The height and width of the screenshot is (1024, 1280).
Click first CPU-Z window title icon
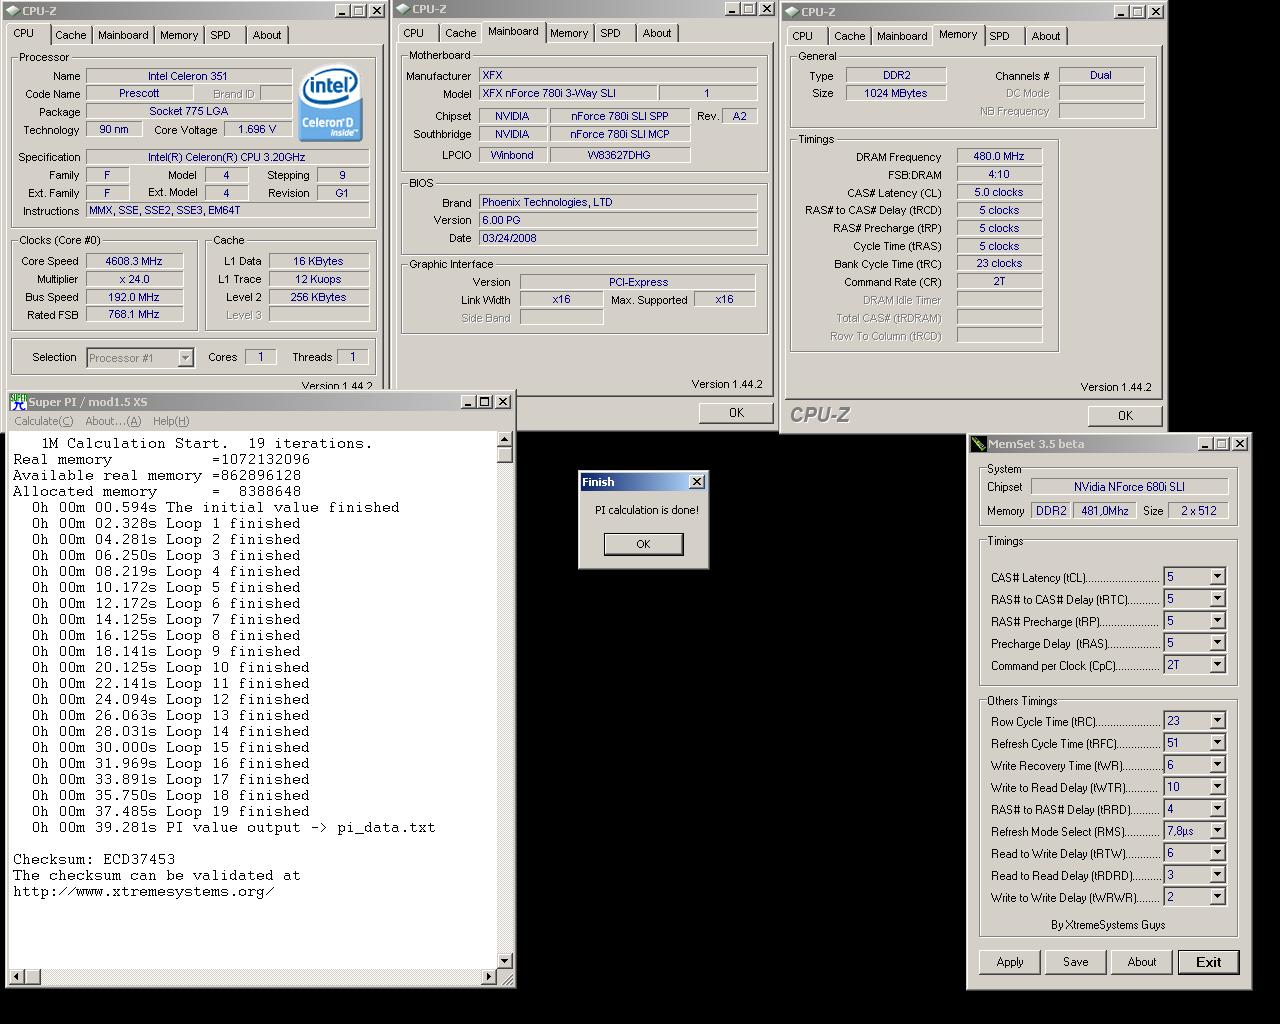[x=13, y=11]
